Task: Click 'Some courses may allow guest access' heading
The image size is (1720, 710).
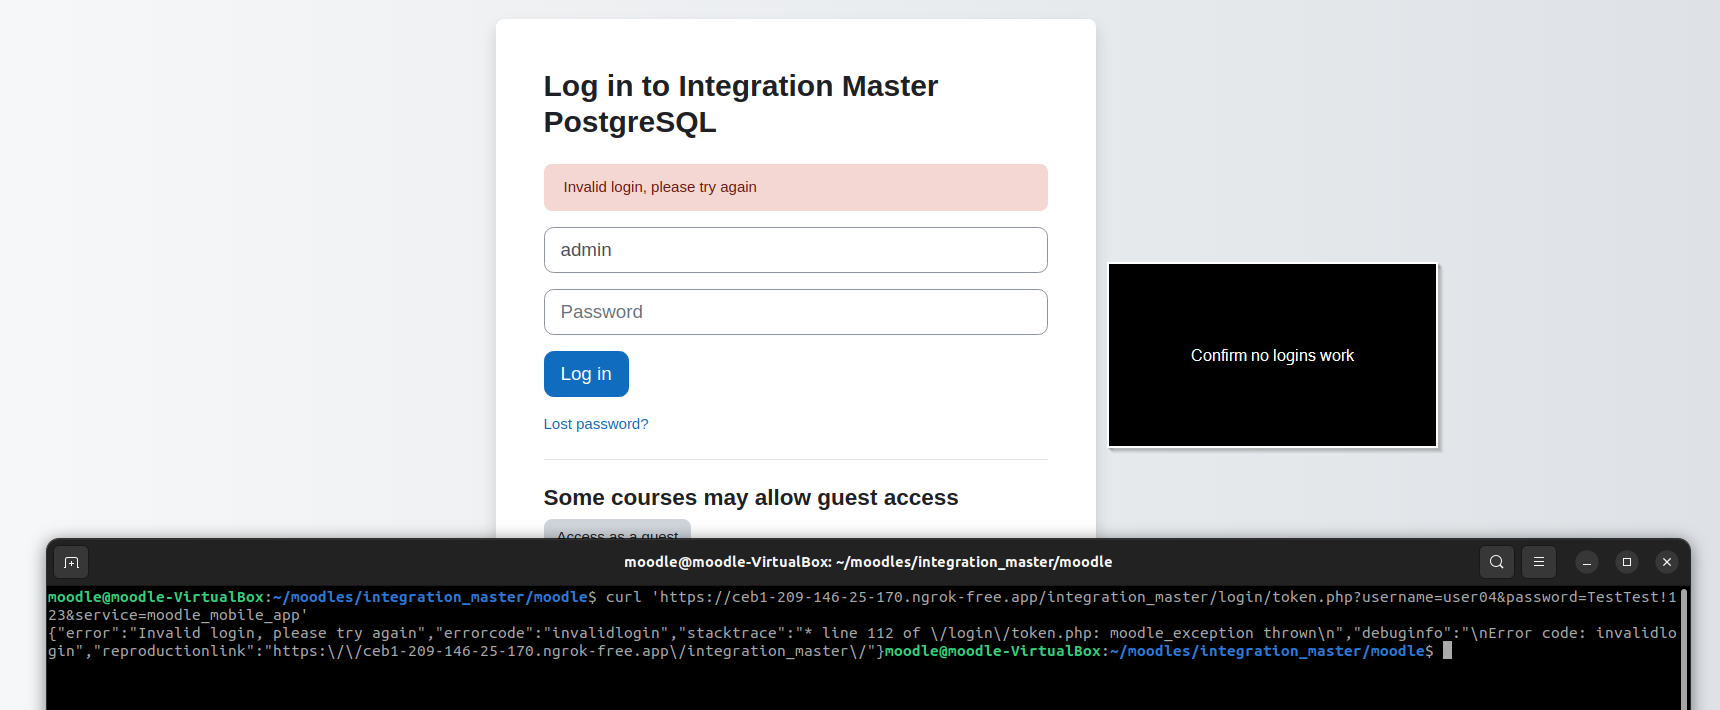Action: pos(751,498)
